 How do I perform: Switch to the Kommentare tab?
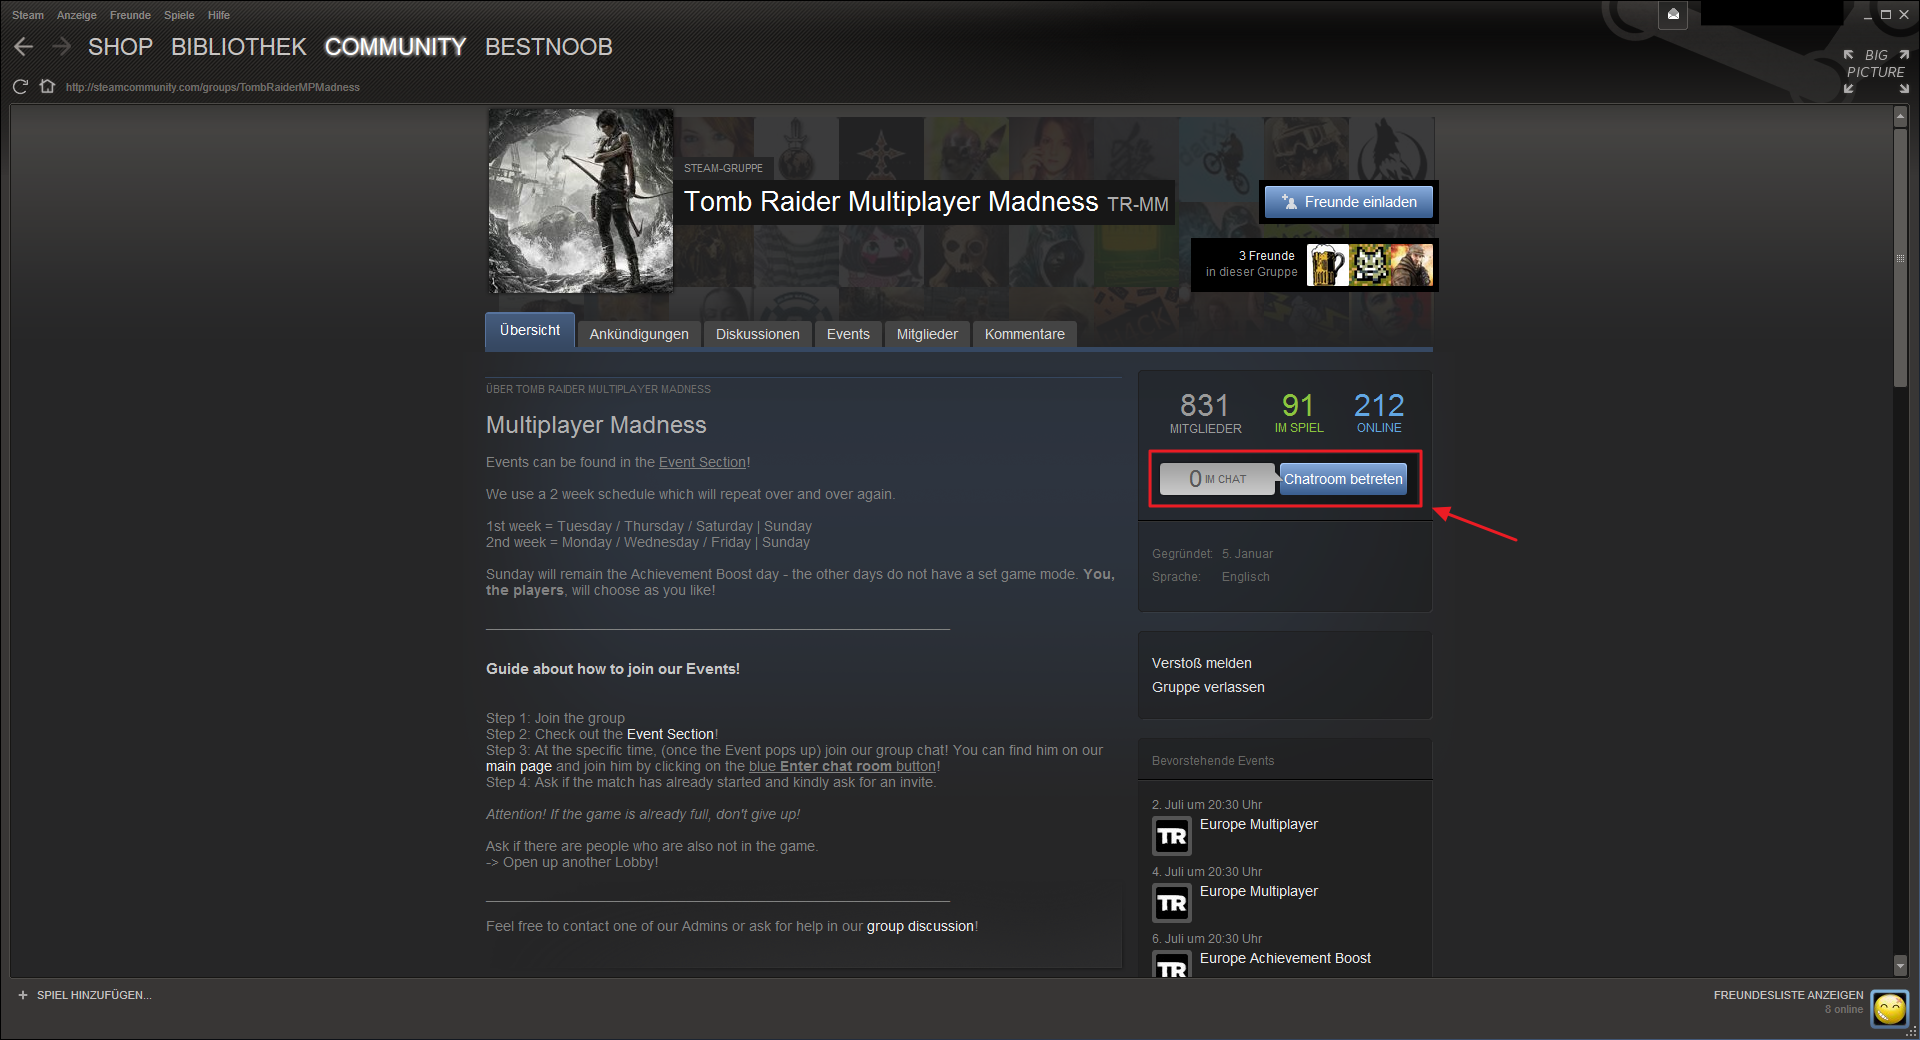tap(1025, 334)
